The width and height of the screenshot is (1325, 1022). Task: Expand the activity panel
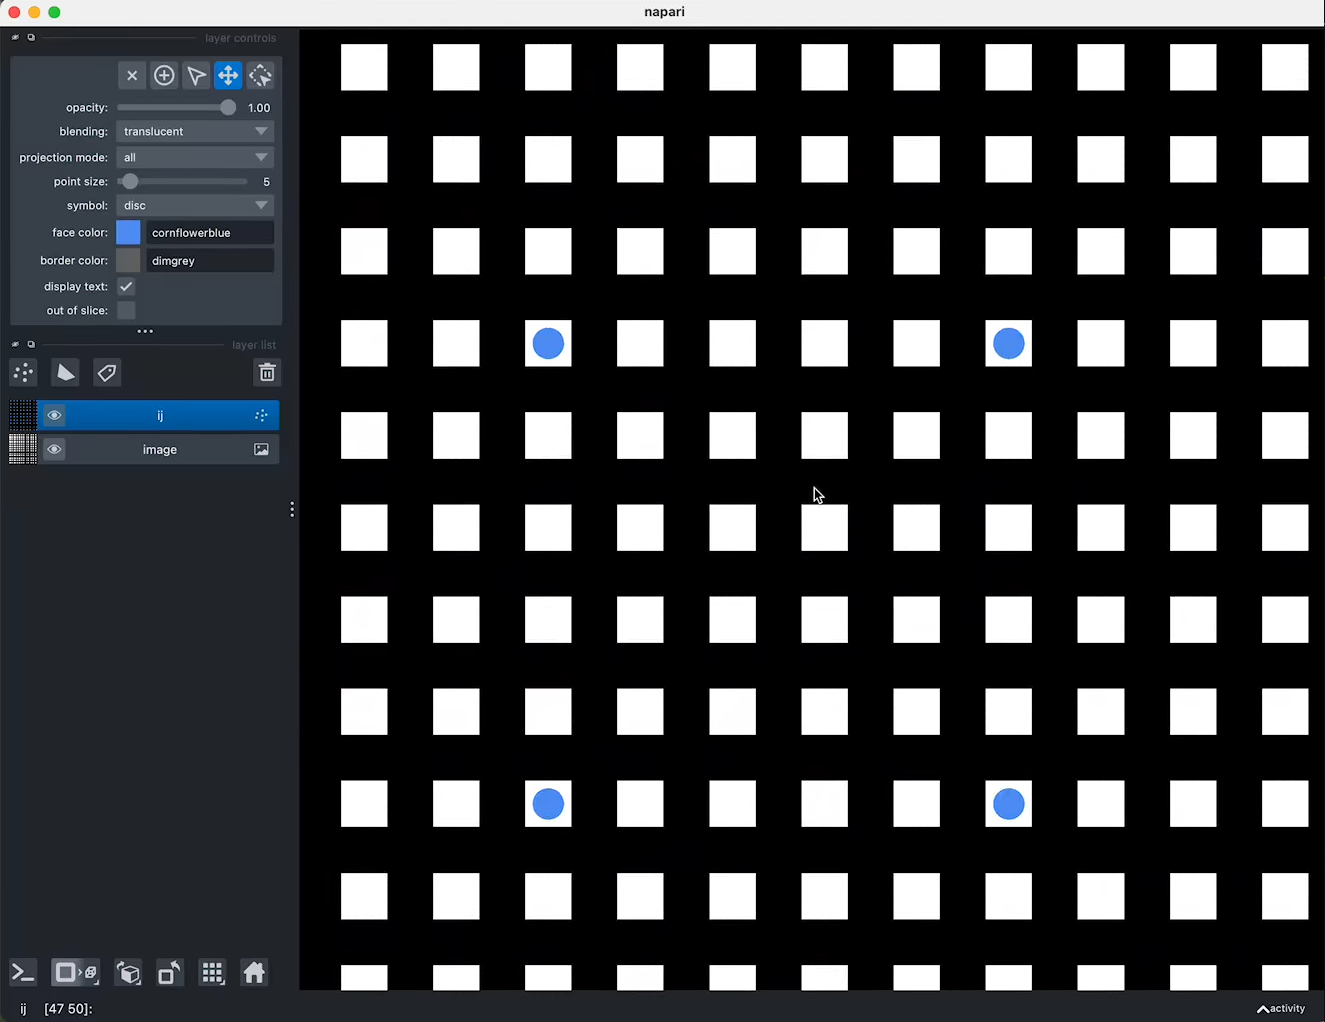[x=1280, y=1008]
